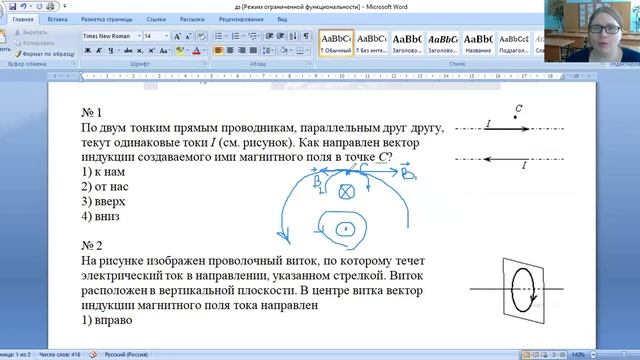640x360 pixels.
Task: Select the Обычный style
Action: click(336, 43)
